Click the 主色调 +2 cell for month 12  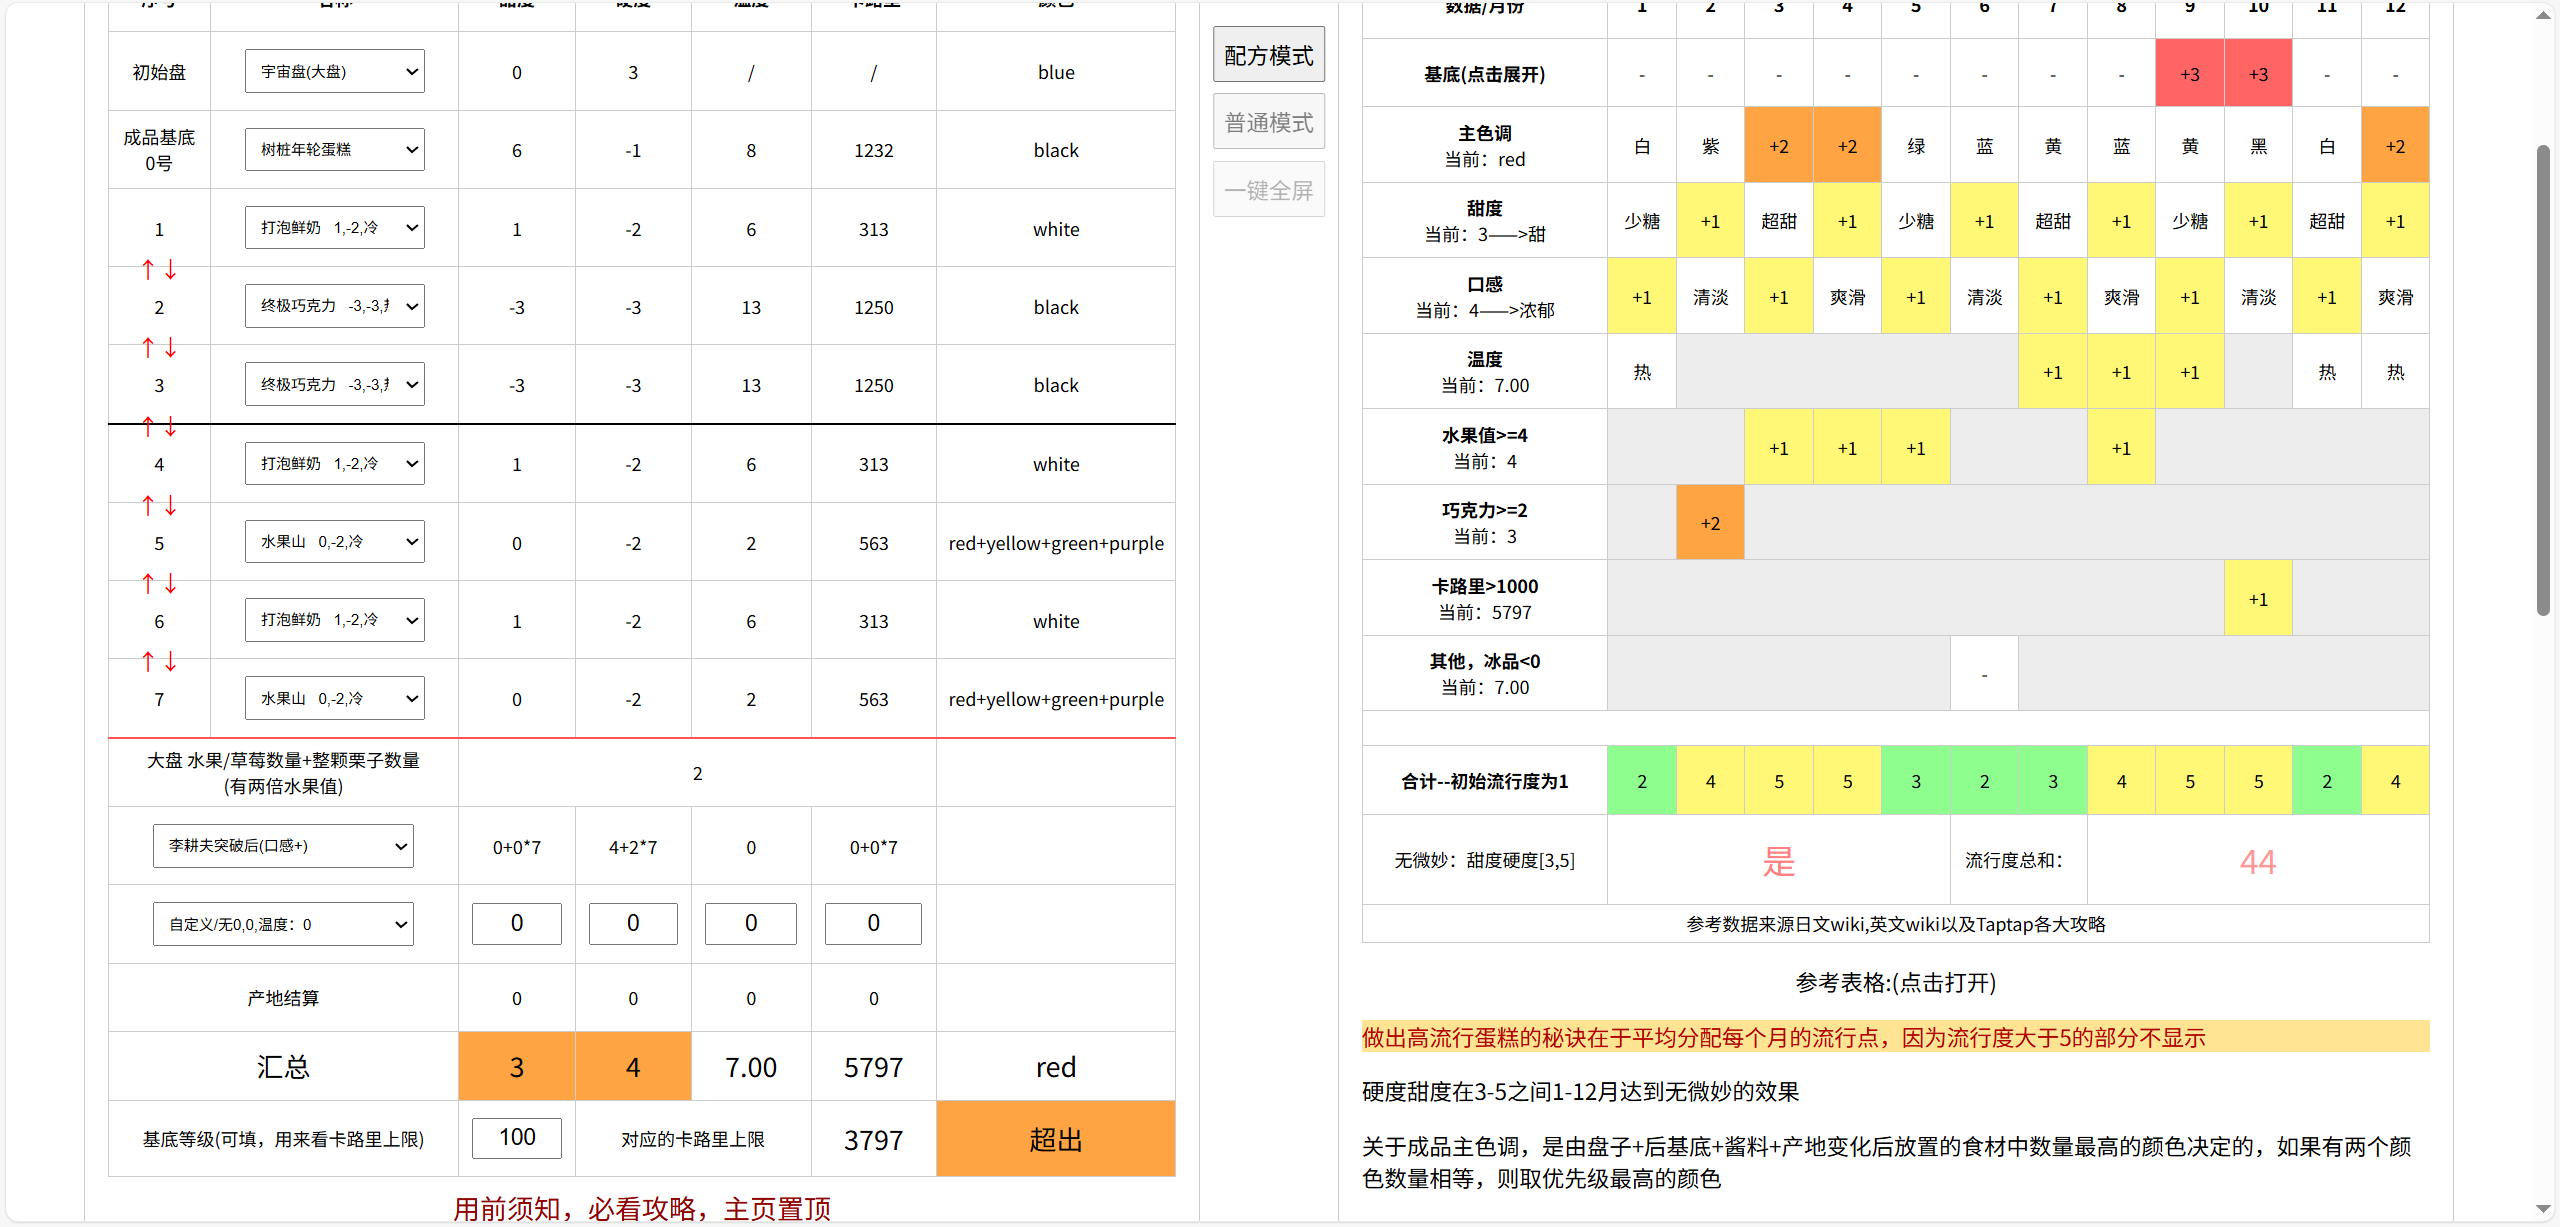2395,146
